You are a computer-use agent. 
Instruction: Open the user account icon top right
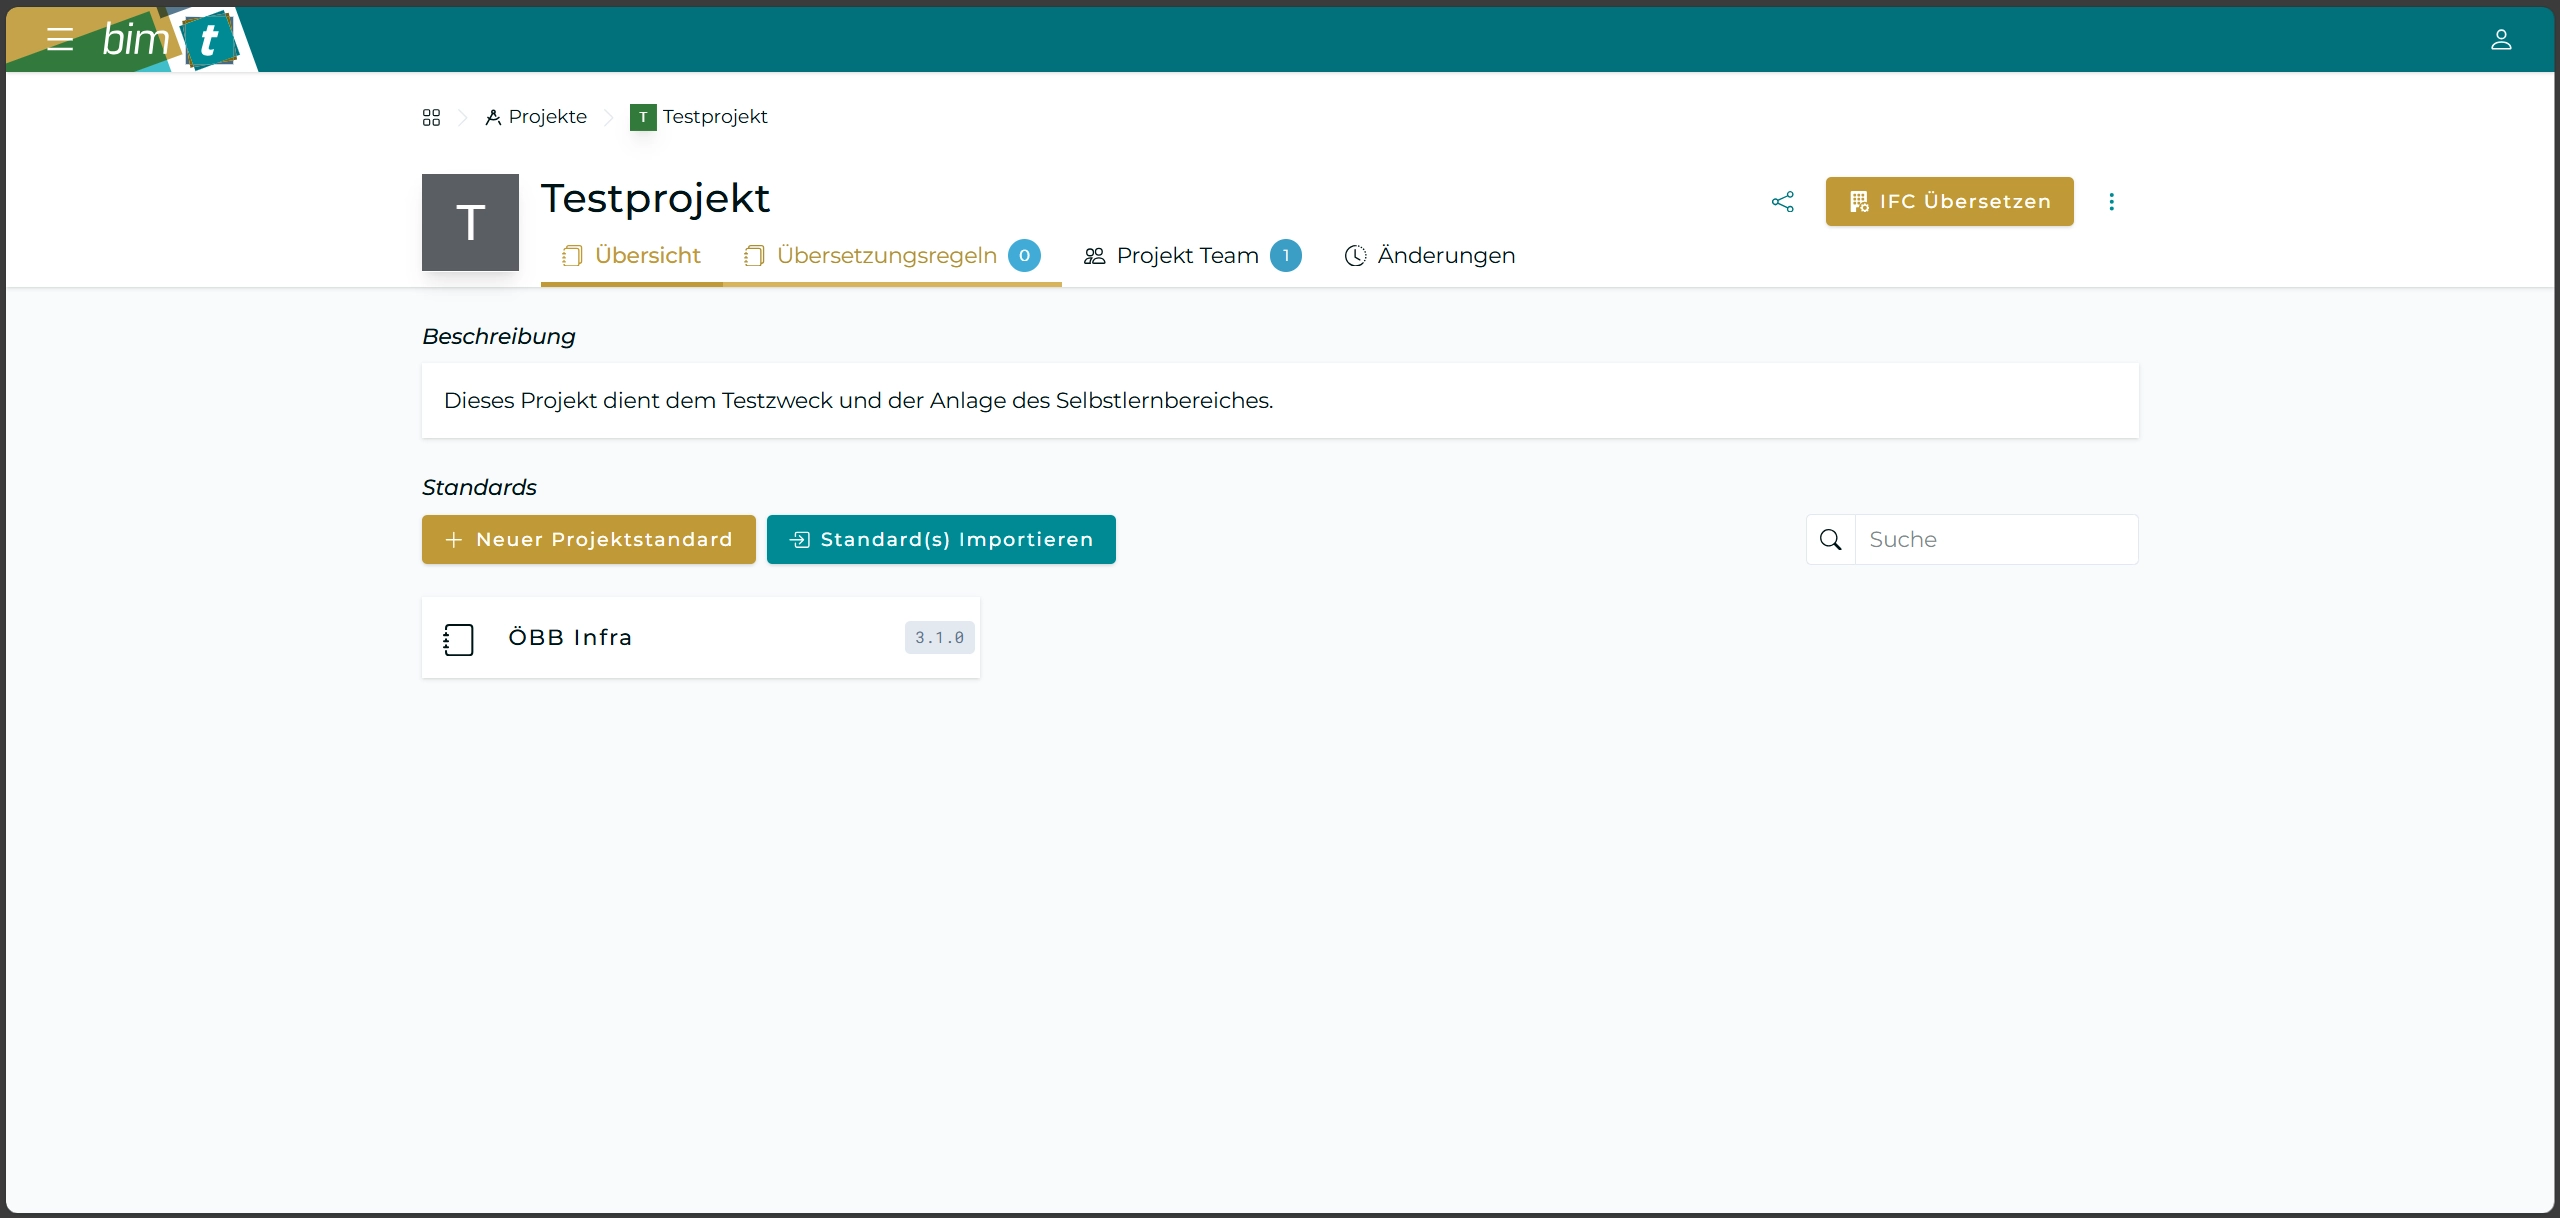[2502, 40]
